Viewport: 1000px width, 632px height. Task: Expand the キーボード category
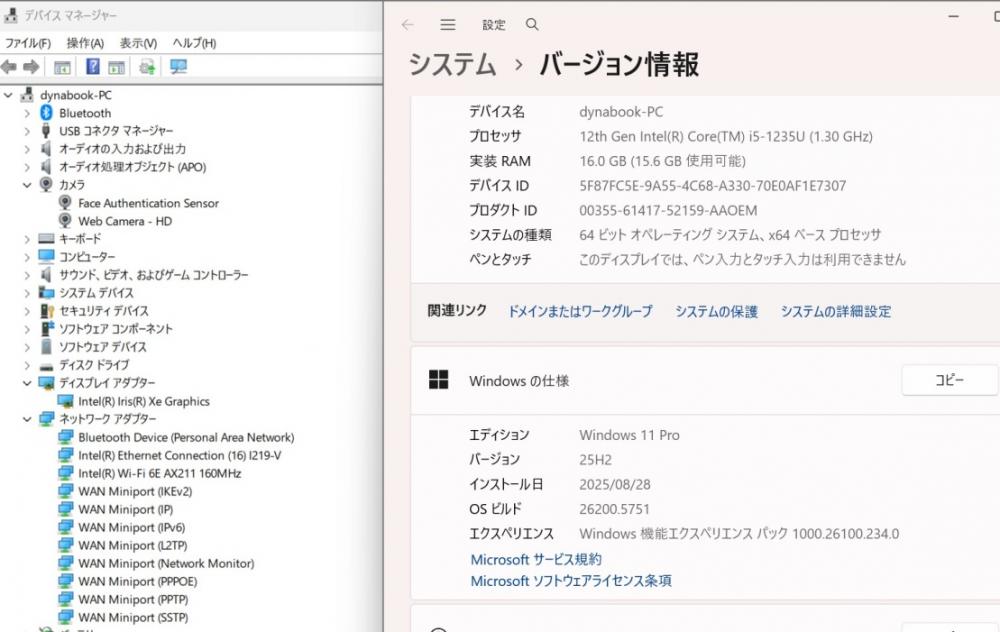tap(27, 239)
